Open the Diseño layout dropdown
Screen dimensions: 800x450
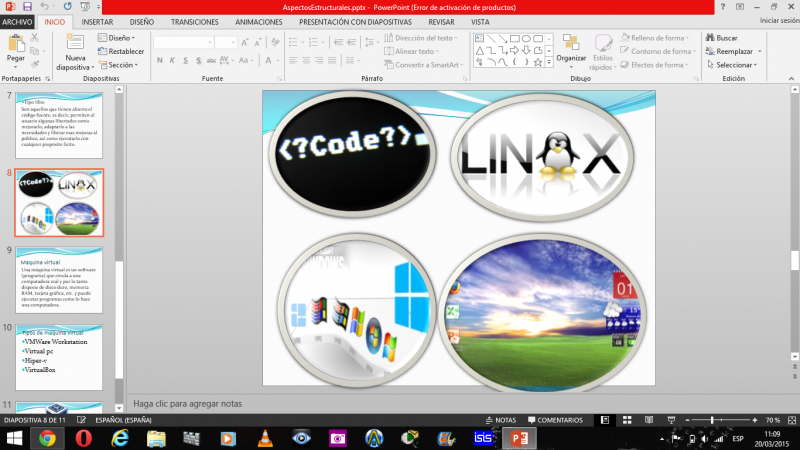coord(116,38)
